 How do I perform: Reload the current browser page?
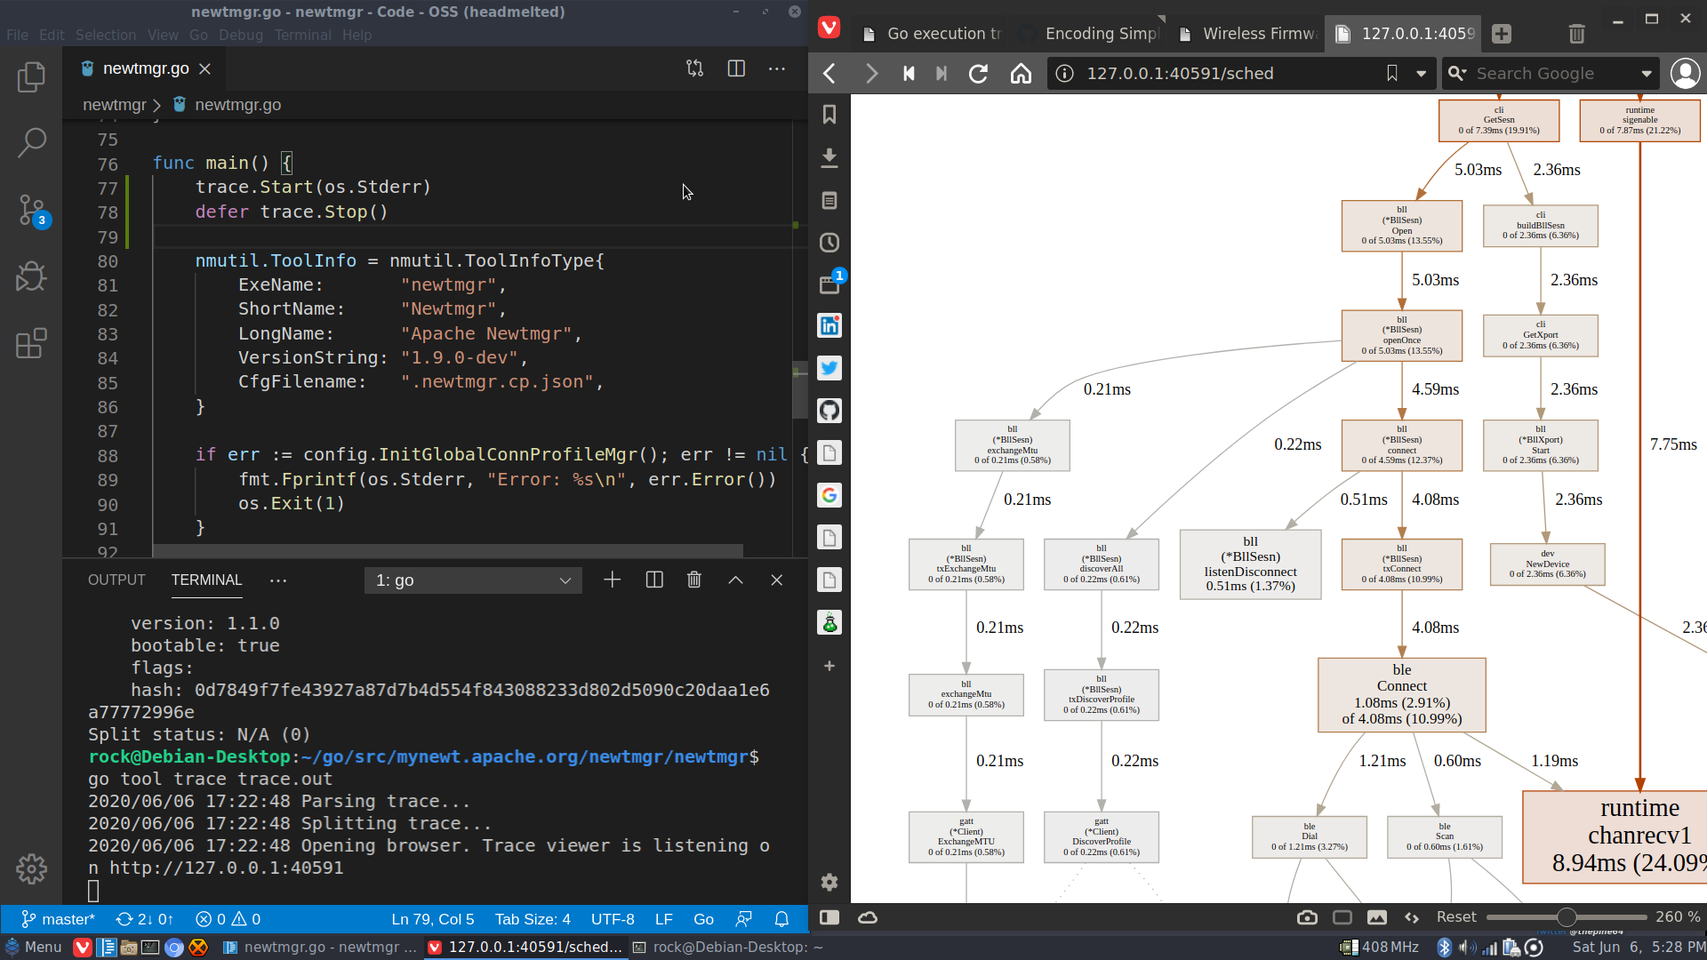pos(978,73)
